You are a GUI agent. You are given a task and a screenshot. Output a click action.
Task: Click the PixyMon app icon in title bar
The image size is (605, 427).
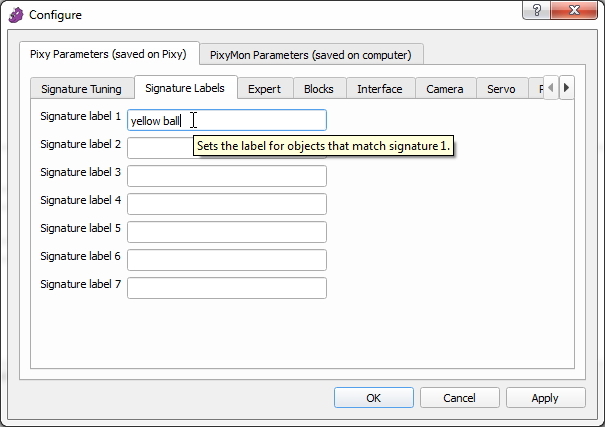pos(16,15)
